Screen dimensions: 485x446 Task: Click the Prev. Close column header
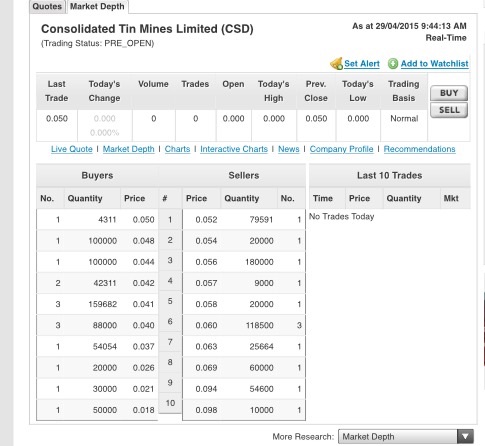tap(316, 91)
